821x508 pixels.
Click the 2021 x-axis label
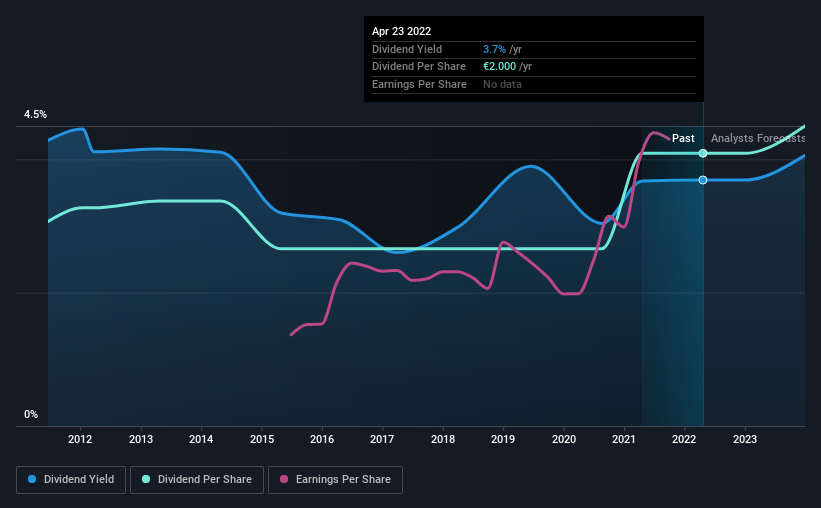click(624, 439)
